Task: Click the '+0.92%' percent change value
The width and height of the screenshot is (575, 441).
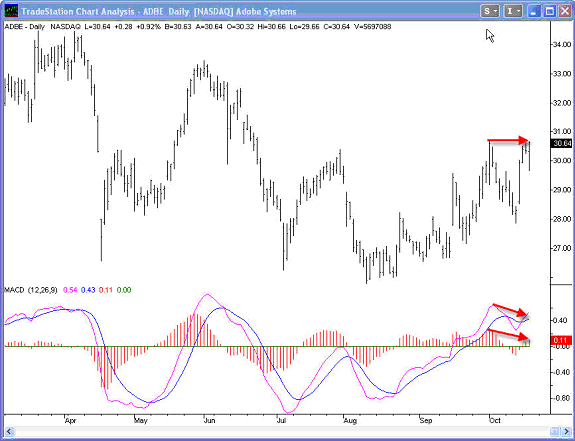Action: point(149,27)
